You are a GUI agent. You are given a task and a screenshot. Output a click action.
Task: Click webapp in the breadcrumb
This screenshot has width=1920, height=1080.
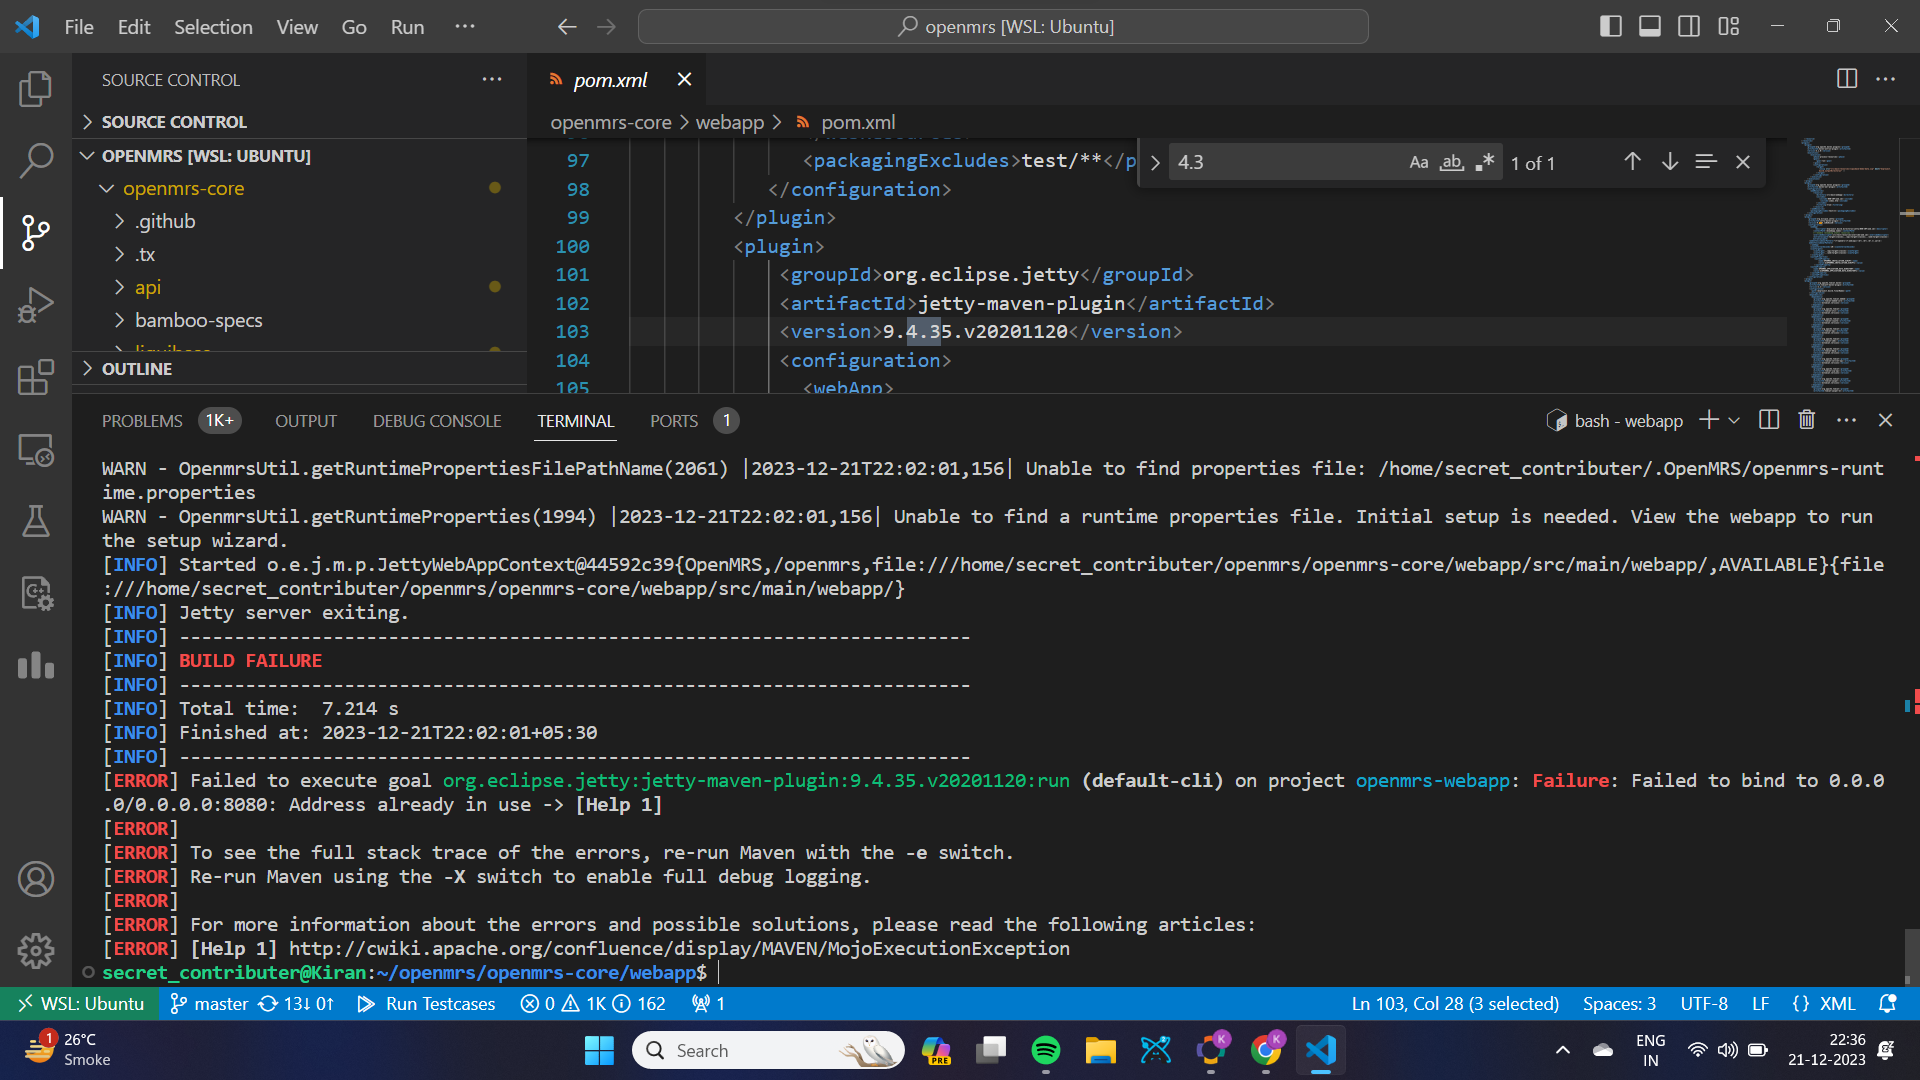[730, 122]
